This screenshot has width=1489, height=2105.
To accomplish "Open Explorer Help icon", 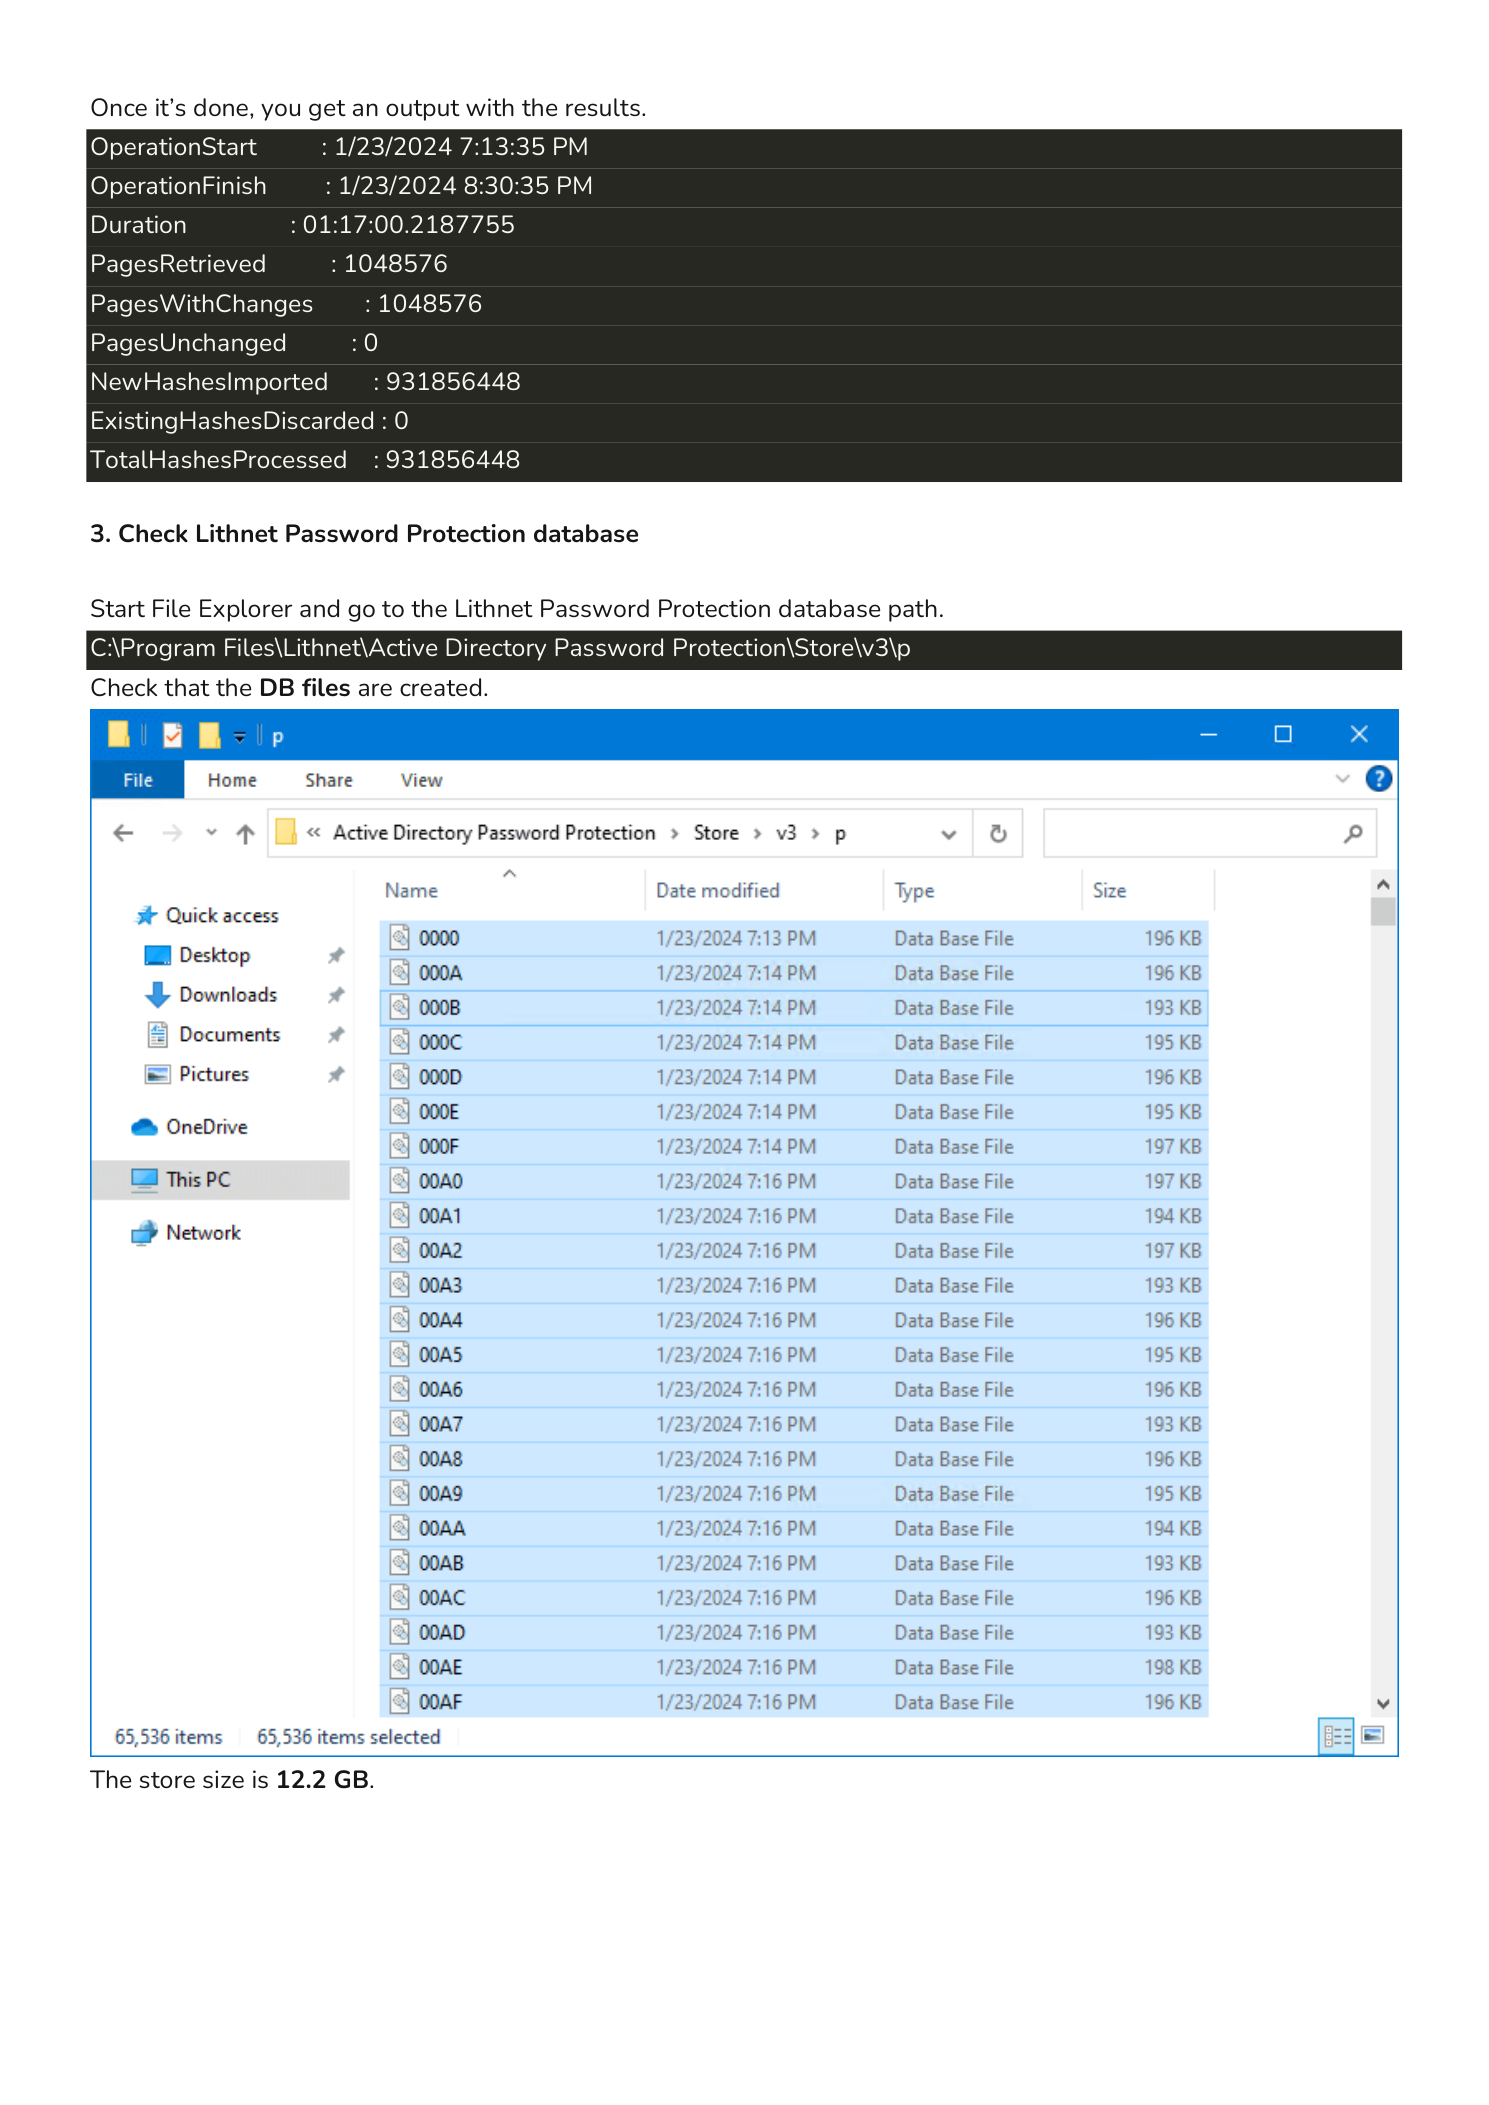I will pyautogui.click(x=1378, y=778).
